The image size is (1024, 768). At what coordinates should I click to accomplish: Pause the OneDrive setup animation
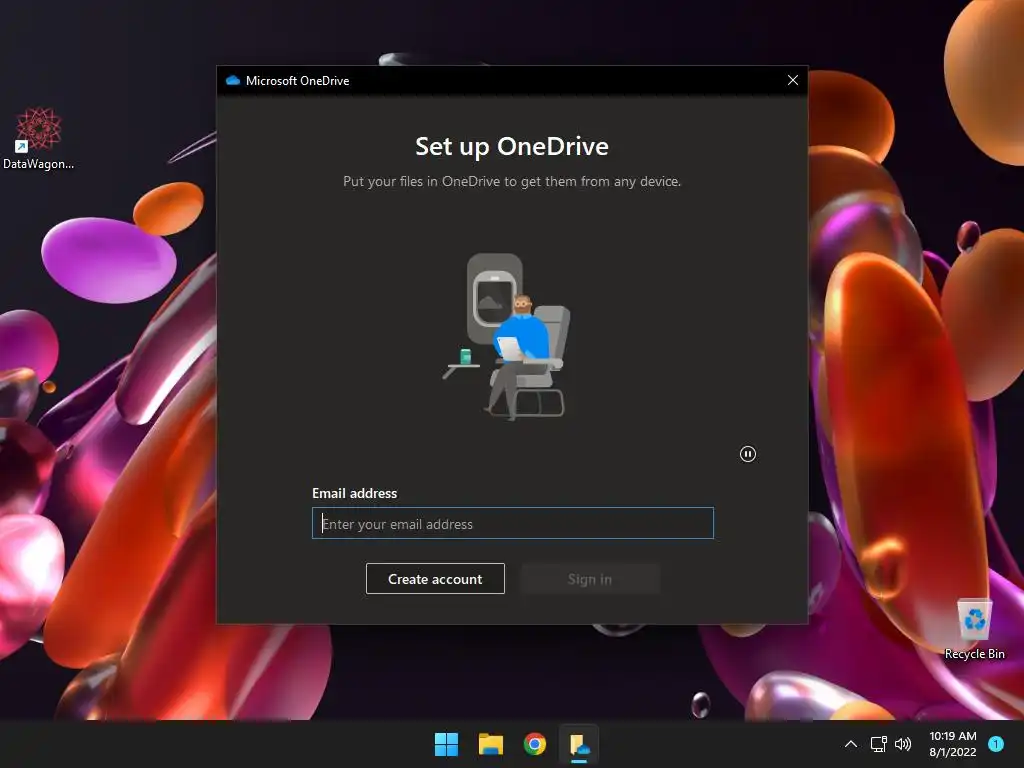click(748, 454)
